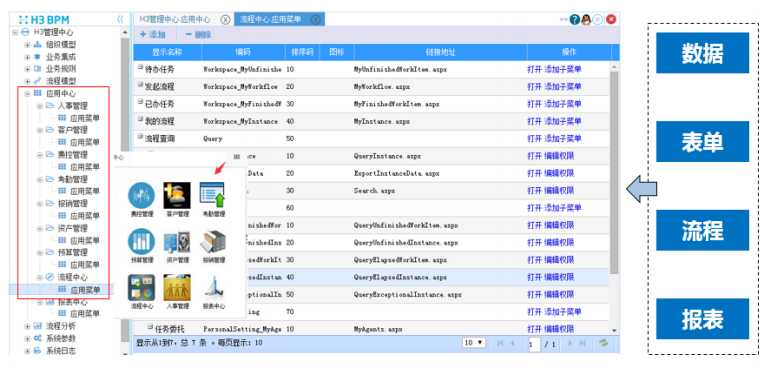Collapse the 已办任务 row toggle

141,102
